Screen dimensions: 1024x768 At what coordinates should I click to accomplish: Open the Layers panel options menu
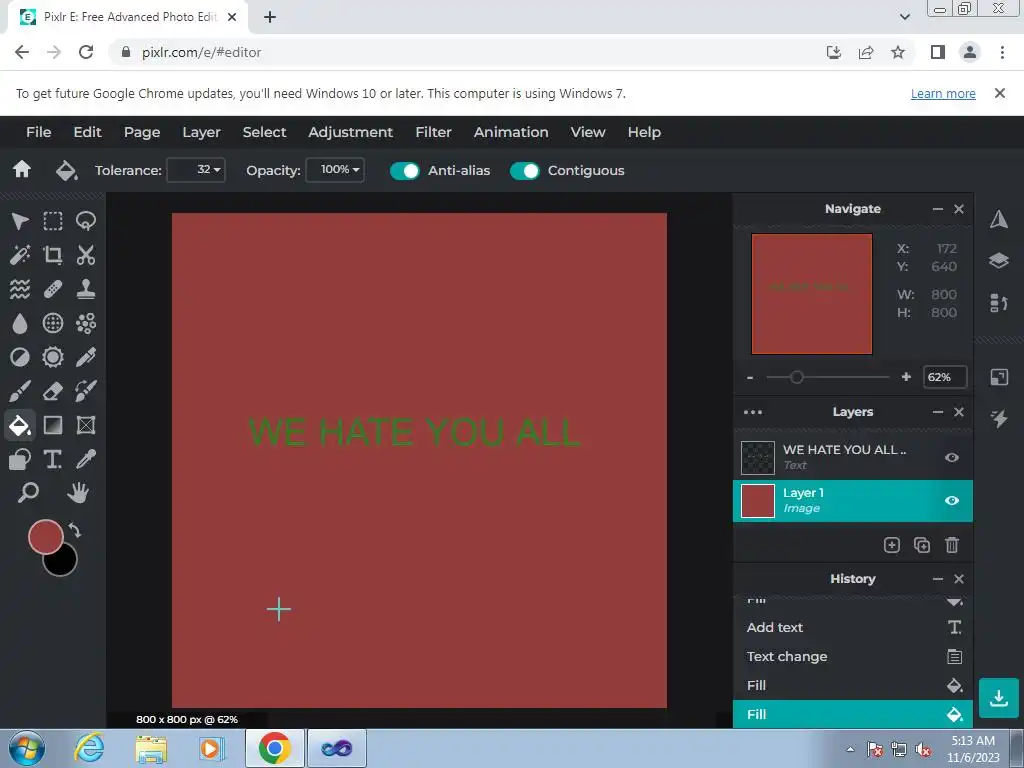(x=753, y=411)
